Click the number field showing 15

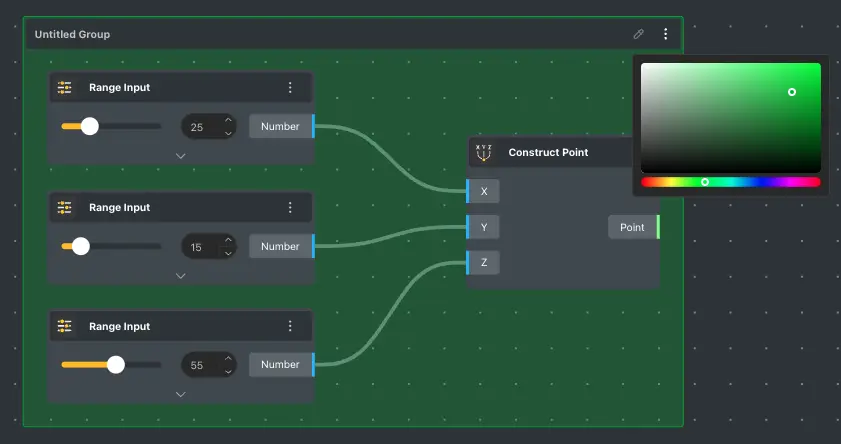click(x=198, y=246)
